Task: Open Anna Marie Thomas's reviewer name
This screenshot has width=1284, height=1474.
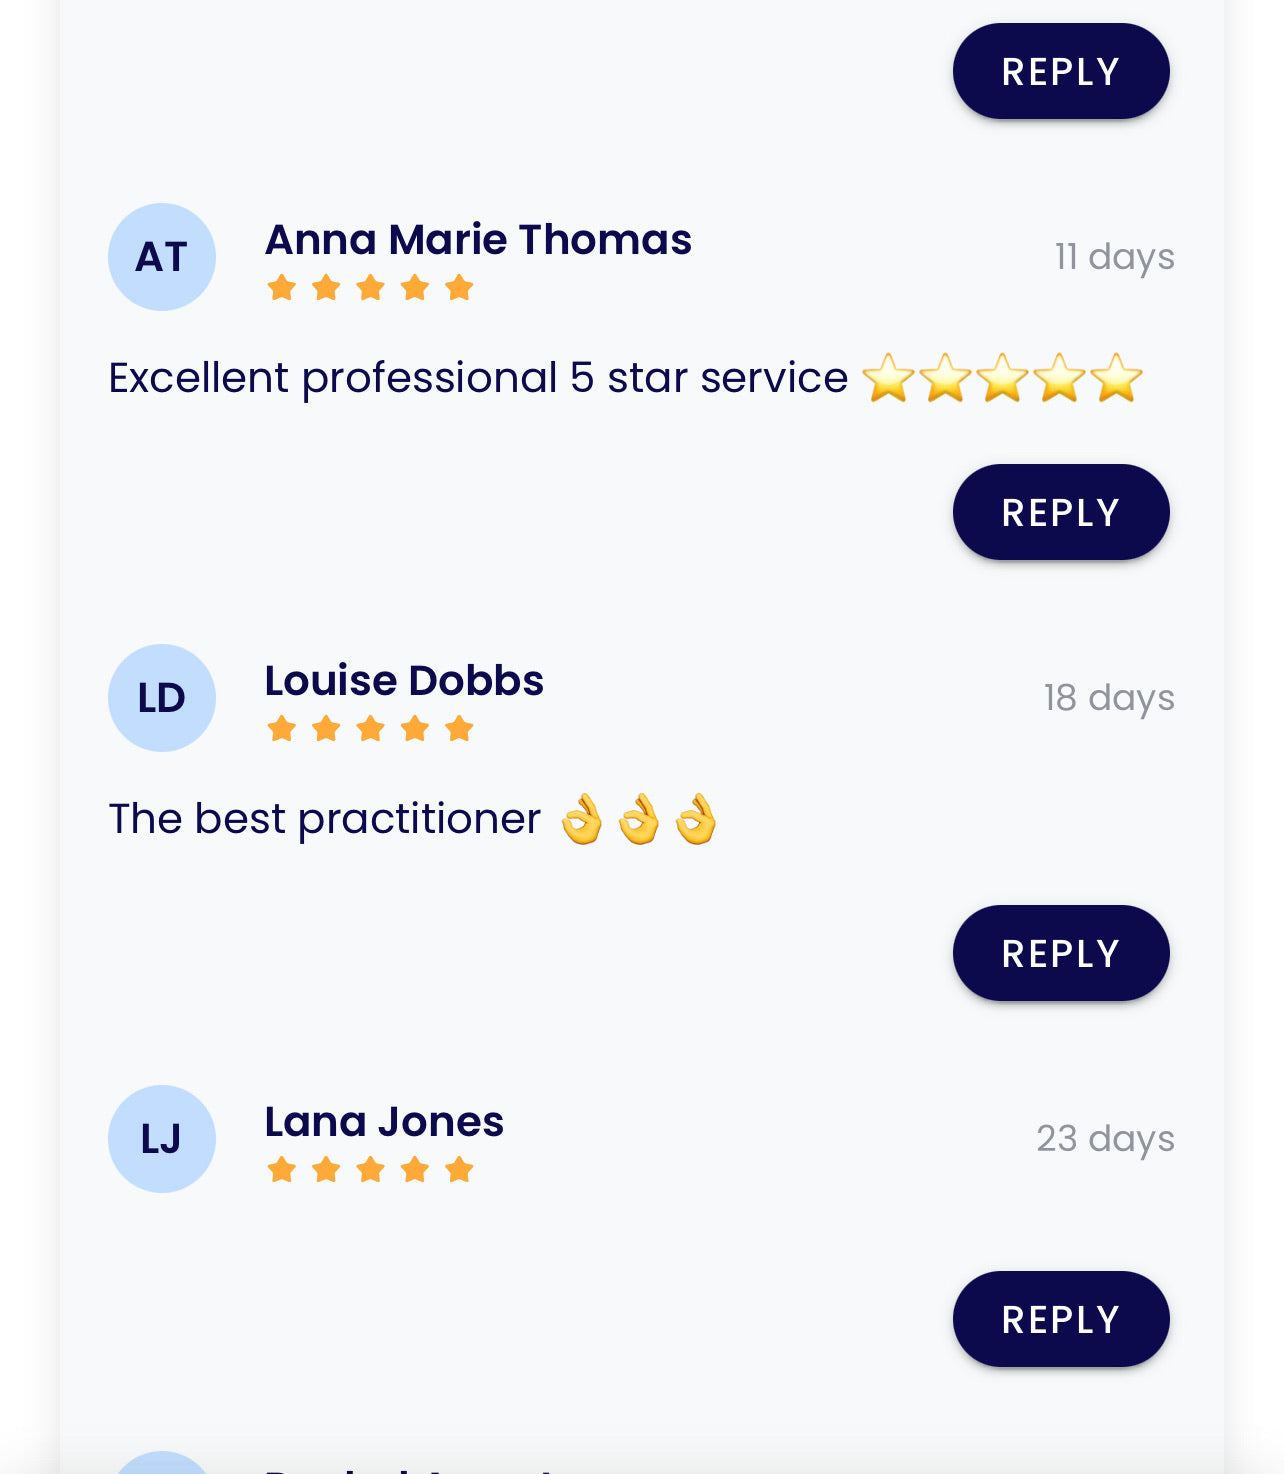Action: tap(478, 240)
